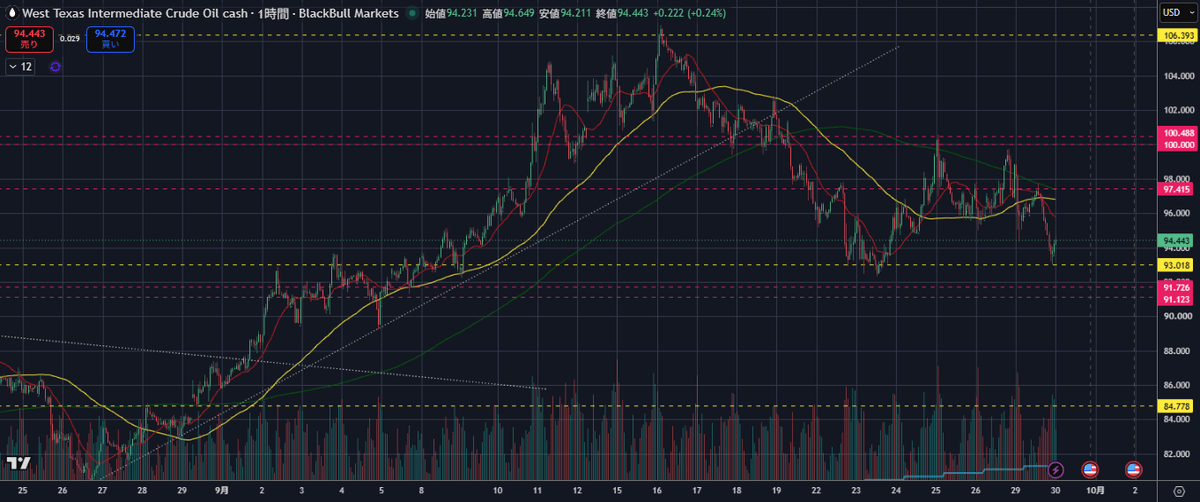Click the red 91.726 price label
Viewport: 1200px width, 502px height.
[1177, 287]
